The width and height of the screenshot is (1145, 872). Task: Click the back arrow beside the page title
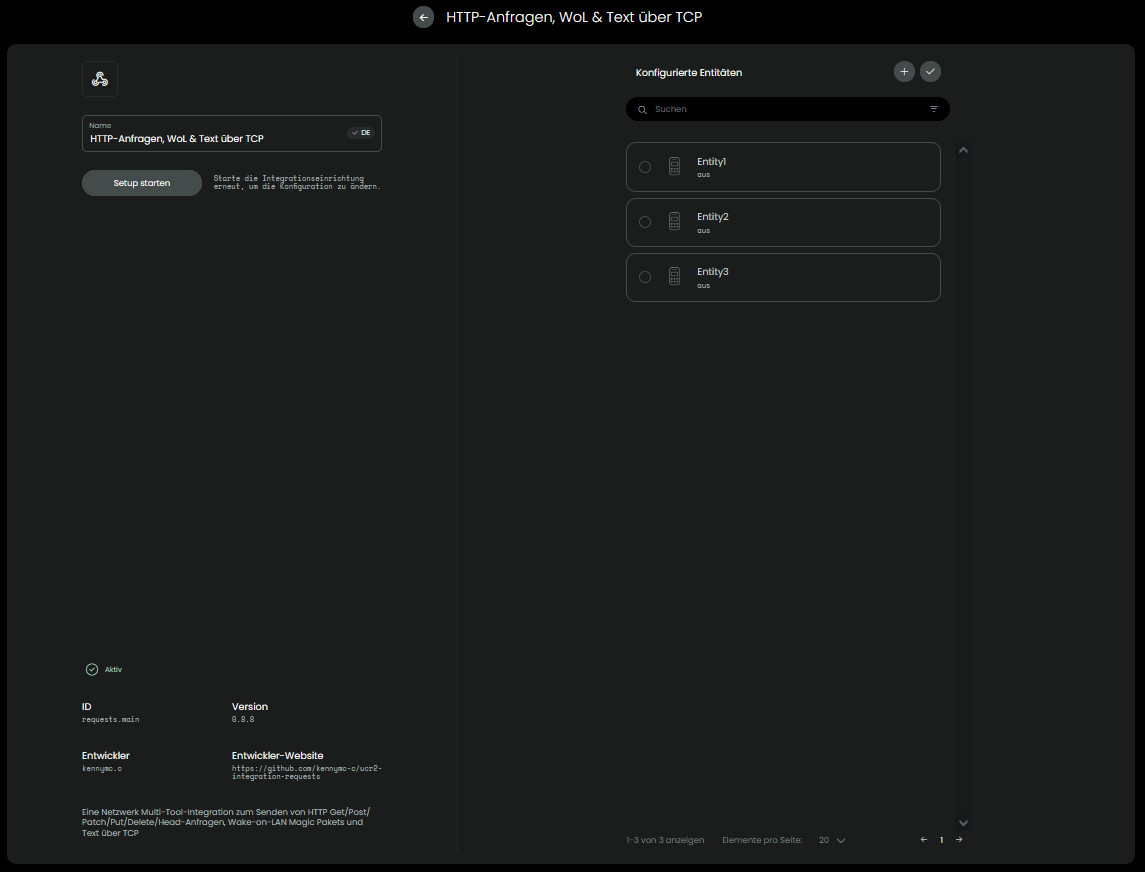423,17
